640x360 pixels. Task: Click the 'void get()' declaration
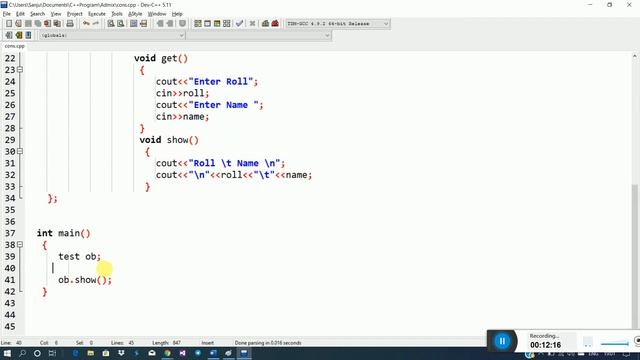click(161, 58)
